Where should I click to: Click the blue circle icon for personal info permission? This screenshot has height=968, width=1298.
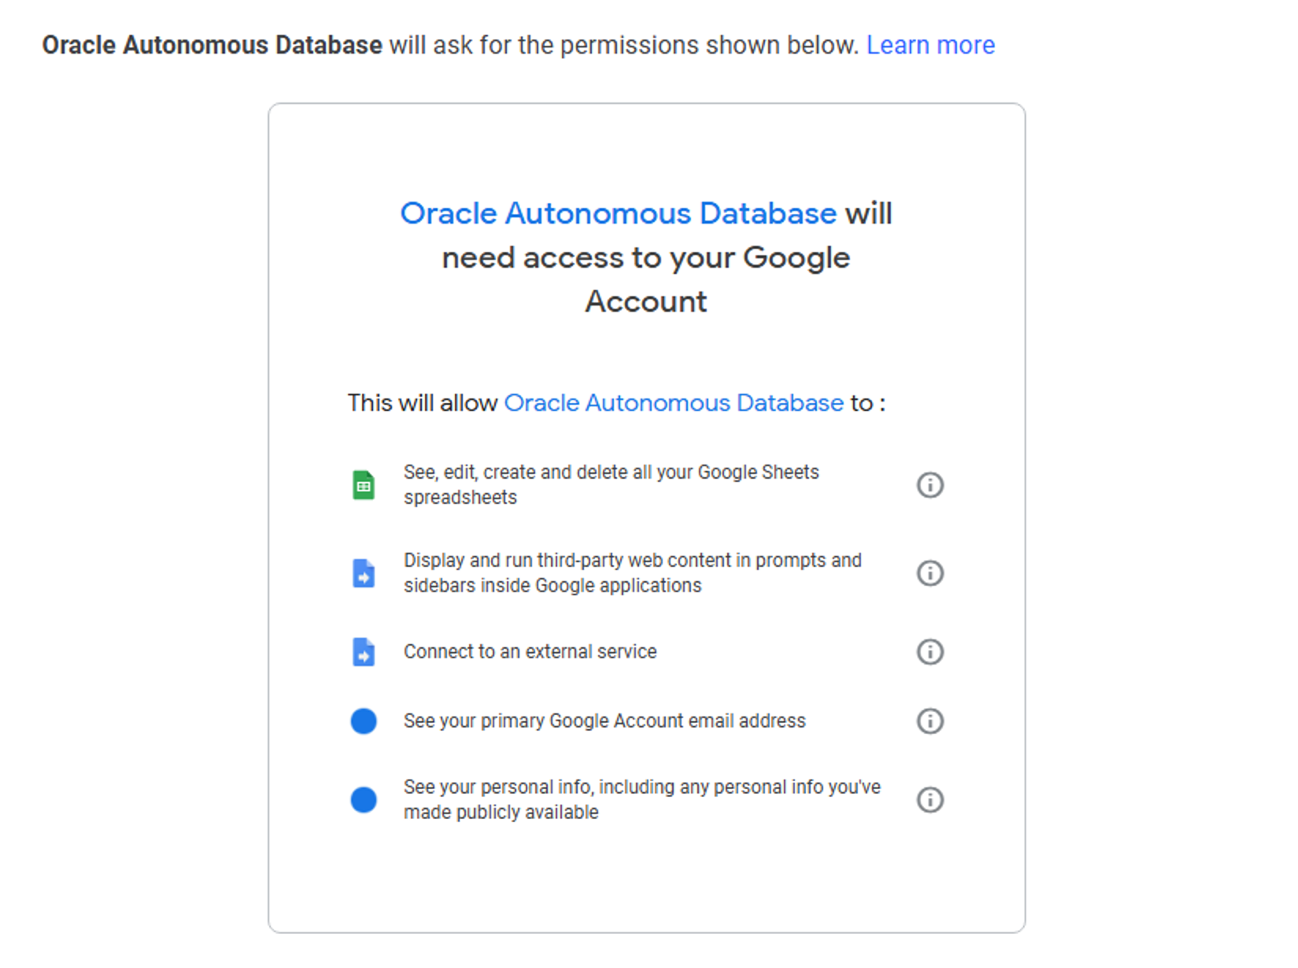click(363, 799)
